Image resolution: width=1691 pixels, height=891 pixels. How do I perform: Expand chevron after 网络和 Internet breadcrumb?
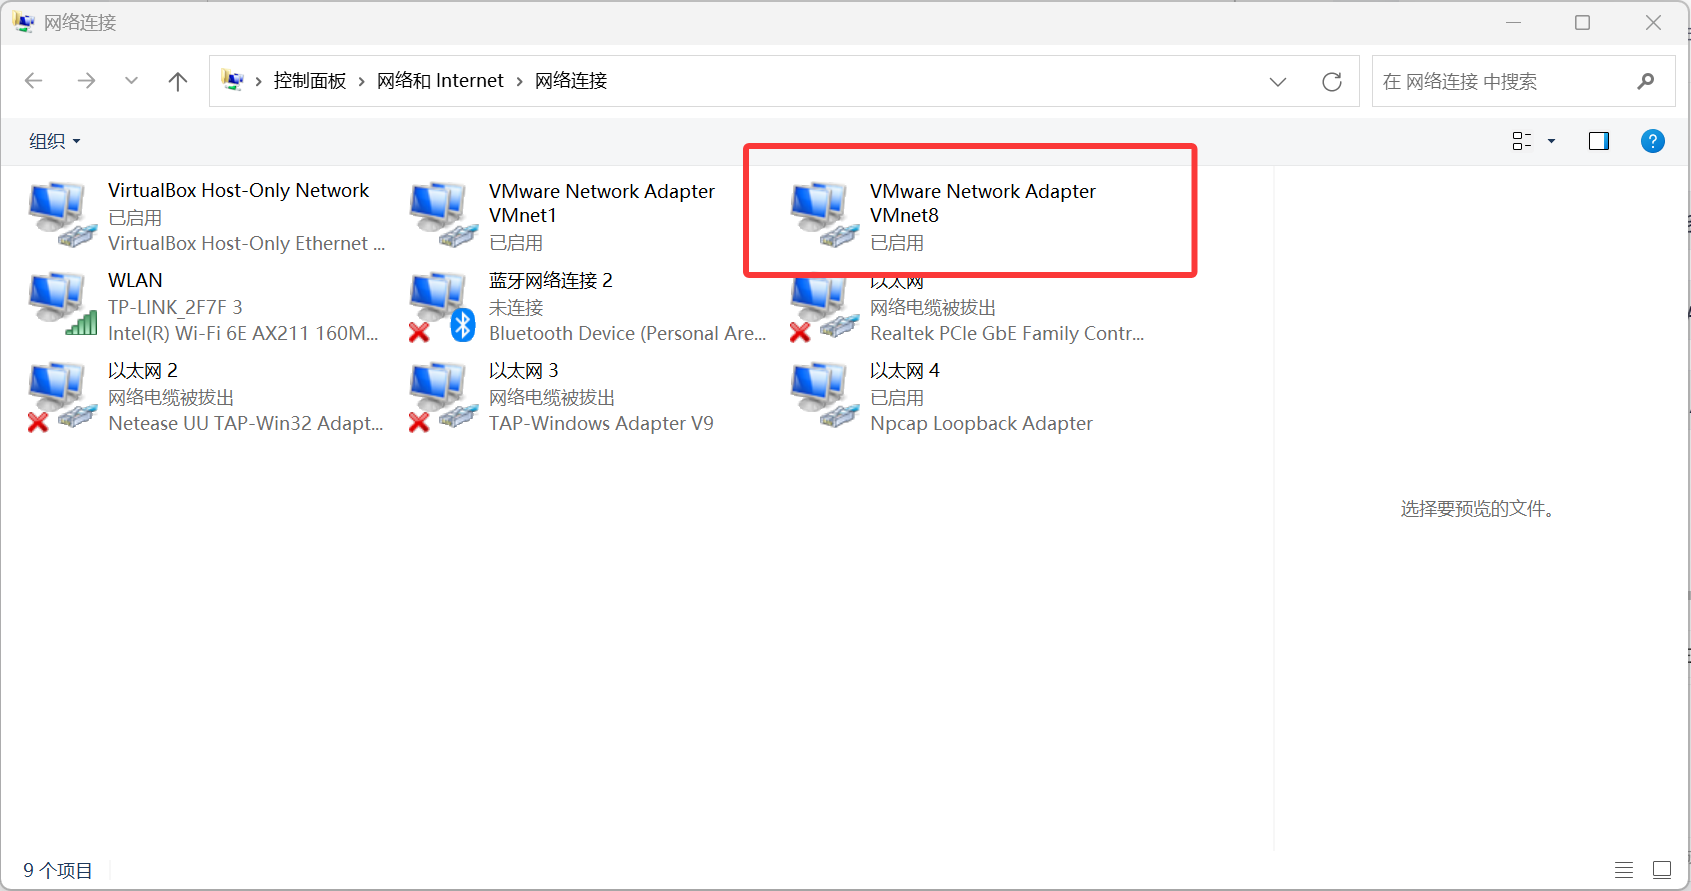point(519,81)
